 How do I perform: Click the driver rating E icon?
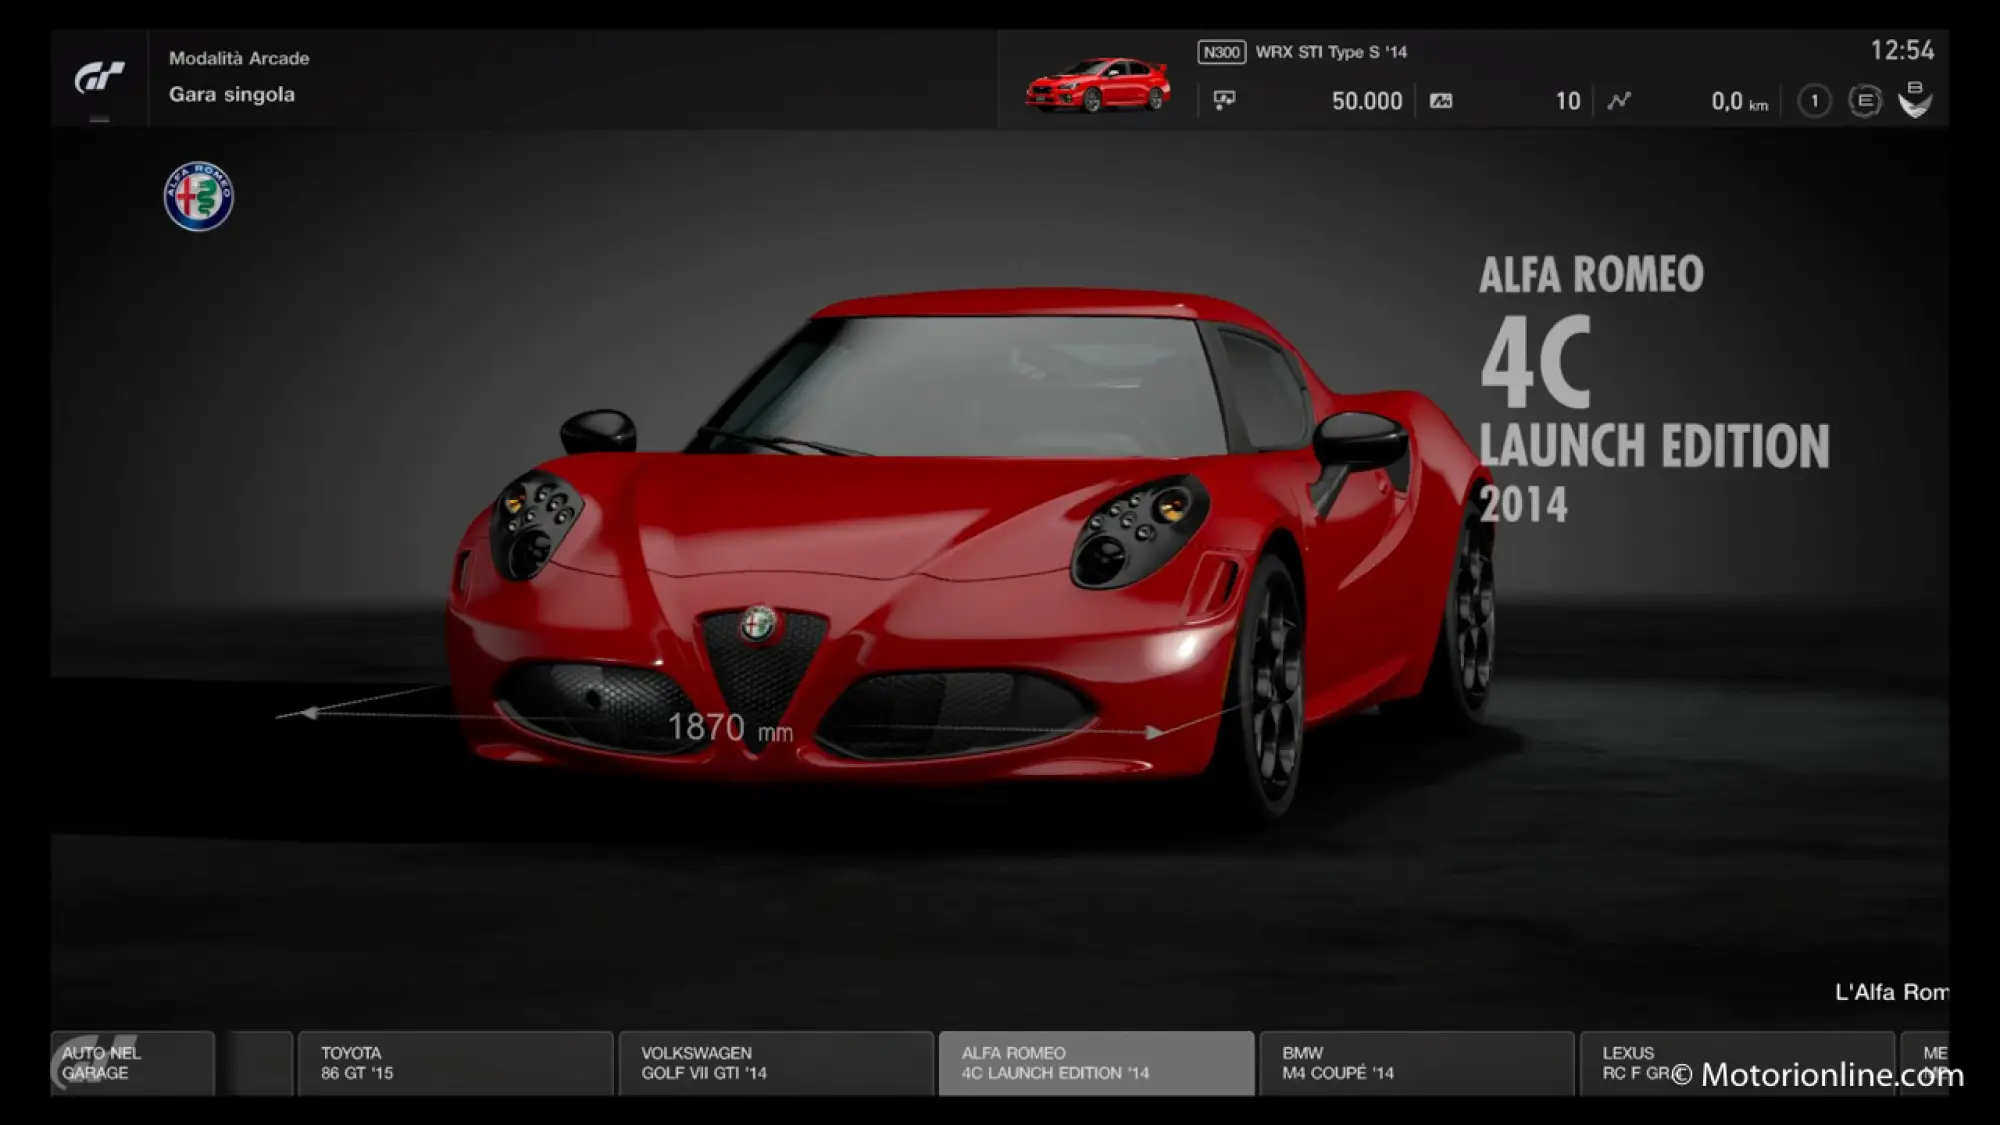[1865, 101]
